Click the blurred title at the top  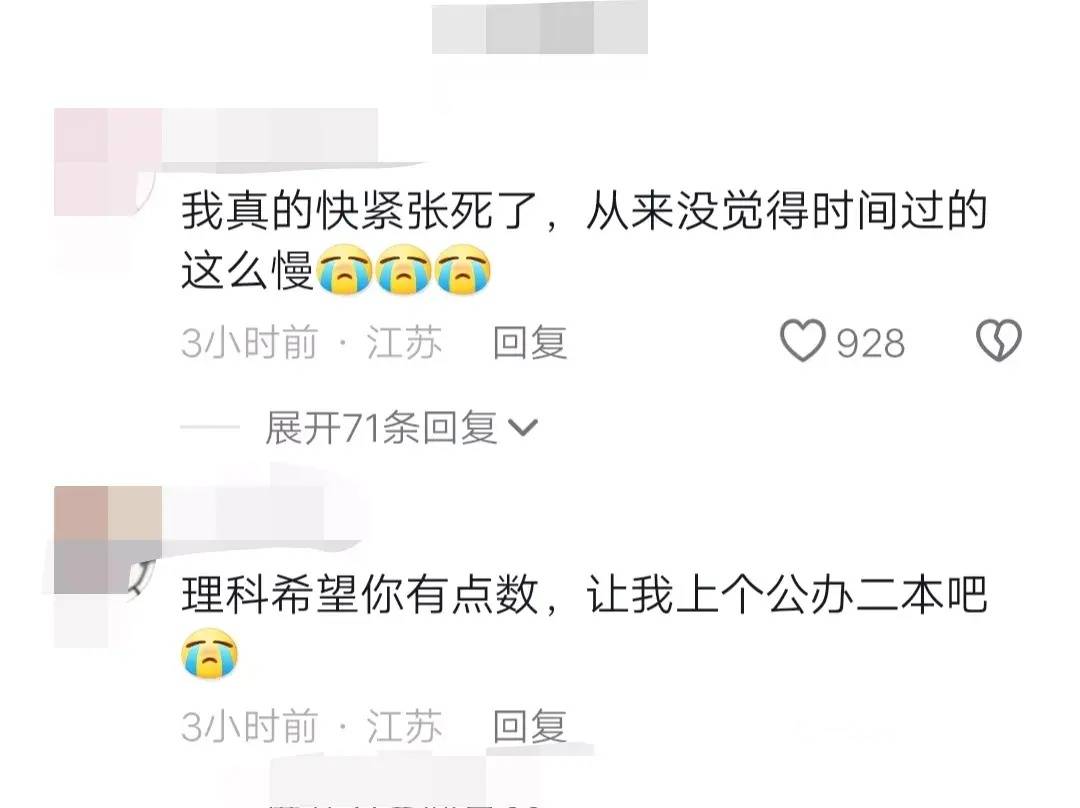click(539, 28)
